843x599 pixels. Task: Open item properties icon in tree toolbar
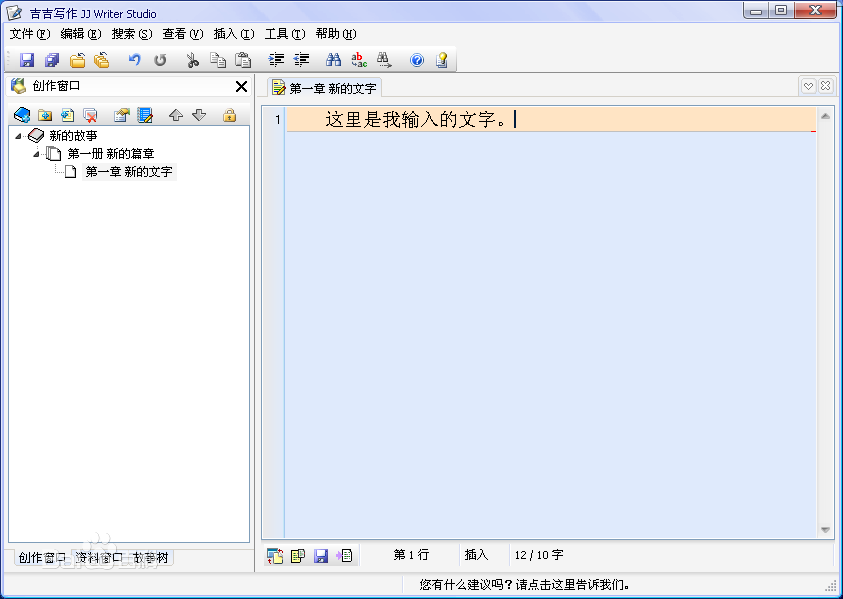(x=122, y=115)
